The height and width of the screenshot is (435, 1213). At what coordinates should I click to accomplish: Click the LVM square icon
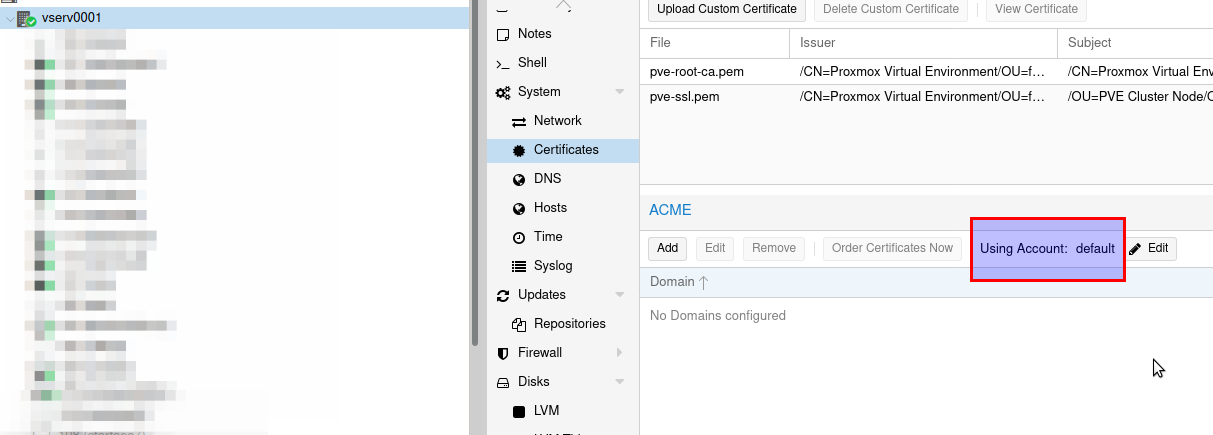click(518, 411)
